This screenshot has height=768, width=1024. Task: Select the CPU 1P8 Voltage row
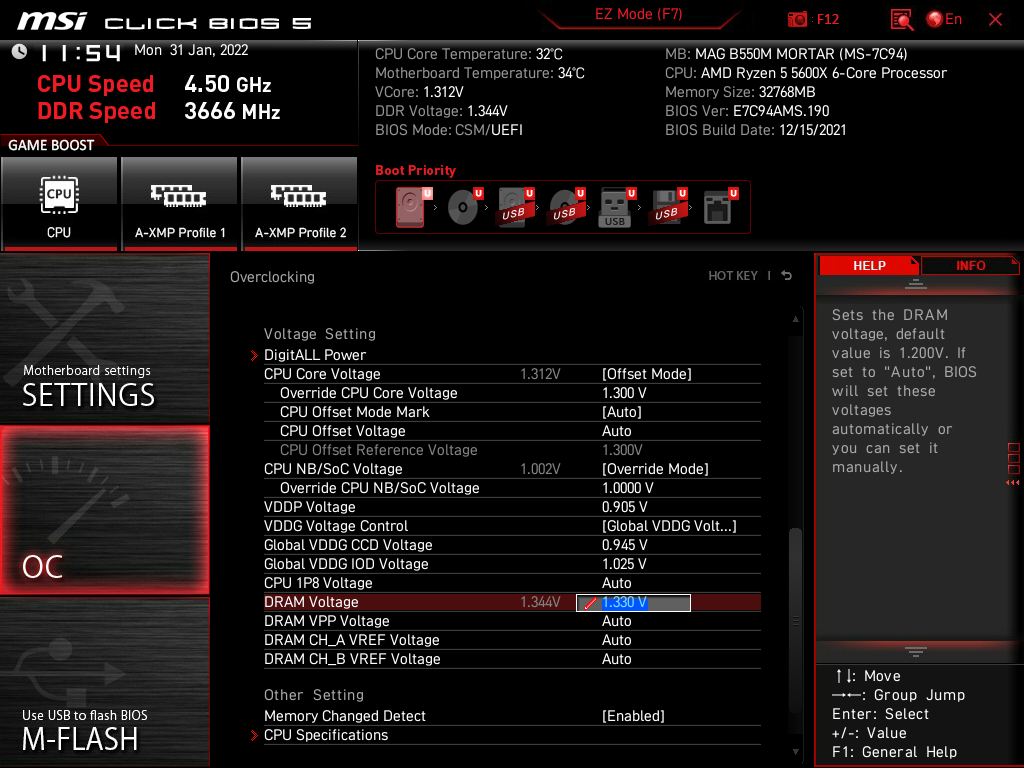(512, 583)
